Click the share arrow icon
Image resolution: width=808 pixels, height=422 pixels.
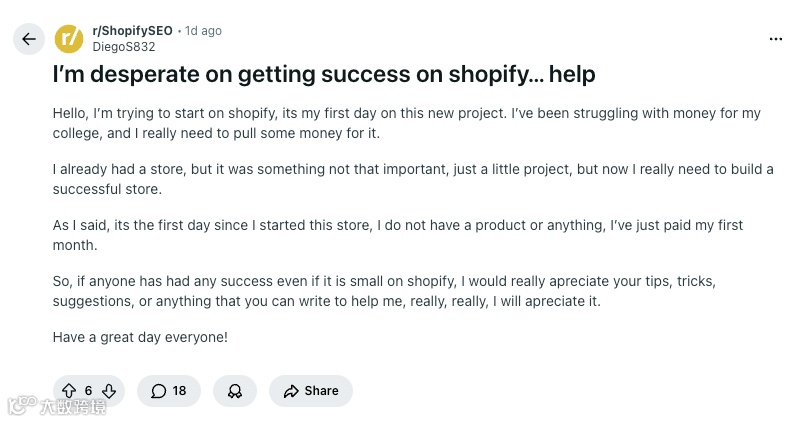(x=291, y=391)
